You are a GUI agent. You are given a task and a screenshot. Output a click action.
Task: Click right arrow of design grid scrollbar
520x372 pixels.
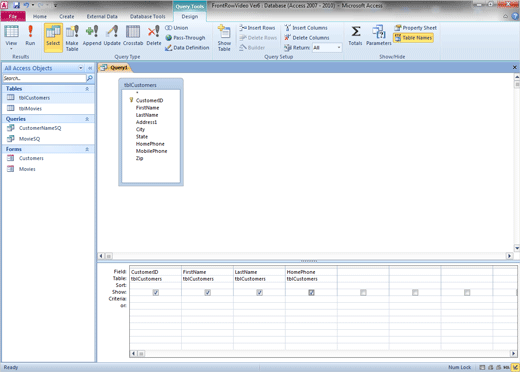(x=513, y=354)
